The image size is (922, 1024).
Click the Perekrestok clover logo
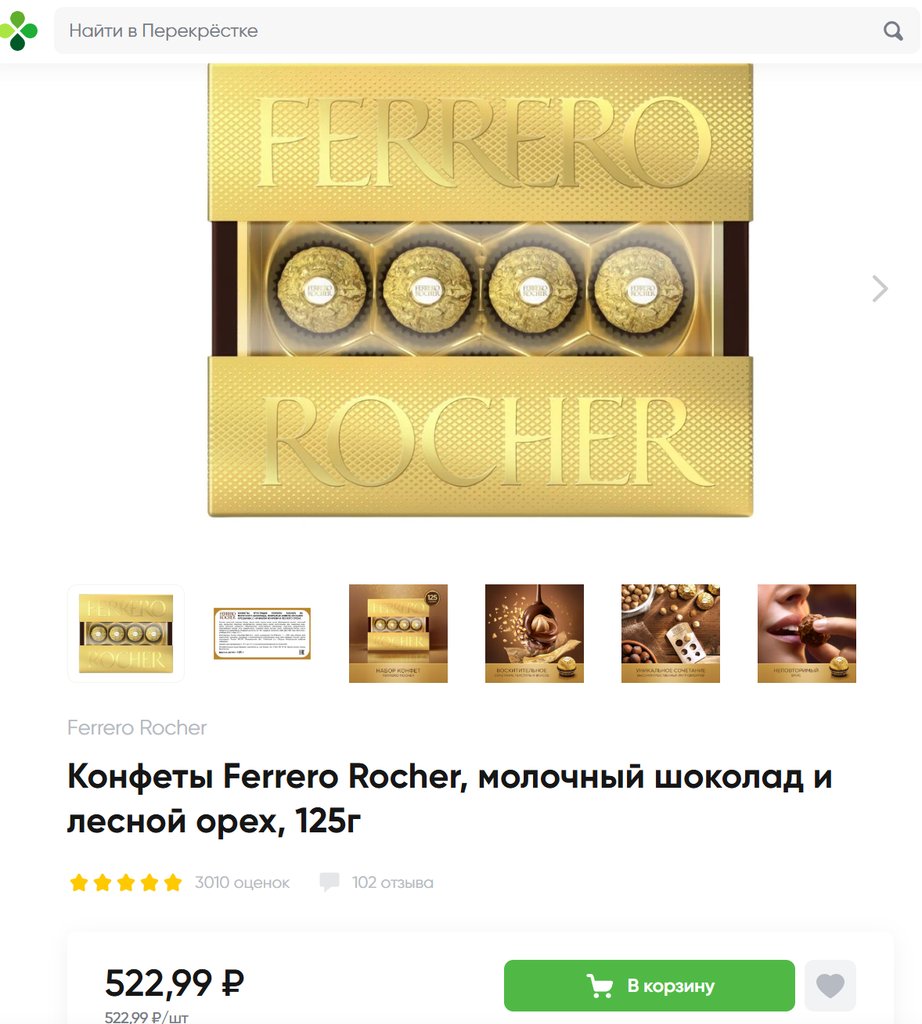(x=18, y=31)
